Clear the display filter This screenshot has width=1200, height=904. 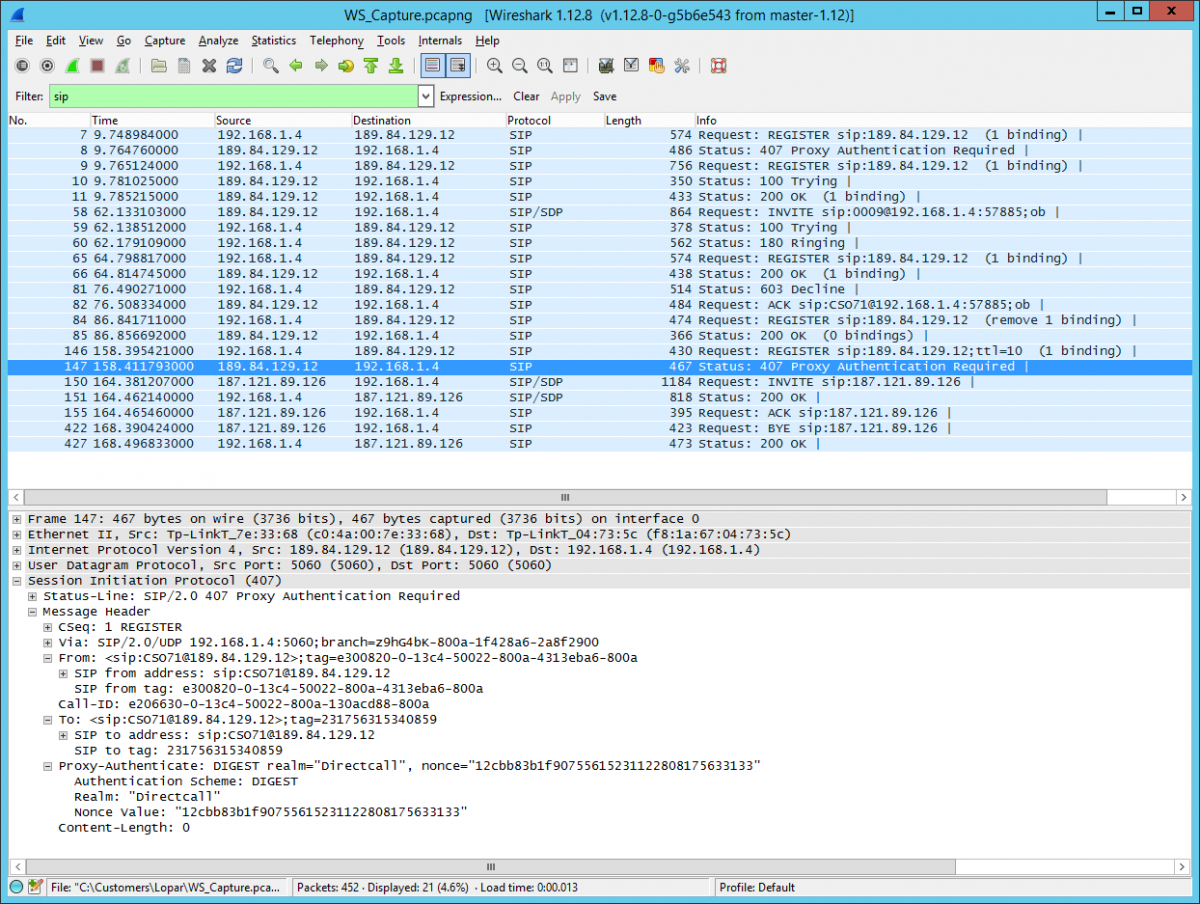pyautogui.click(x=526, y=97)
